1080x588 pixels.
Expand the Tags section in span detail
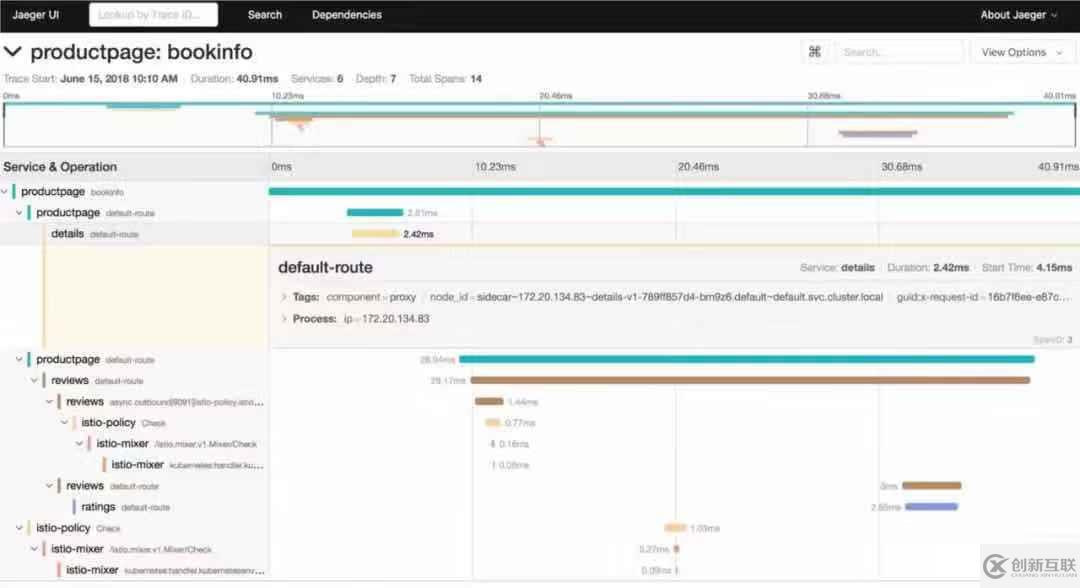(283, 297)
